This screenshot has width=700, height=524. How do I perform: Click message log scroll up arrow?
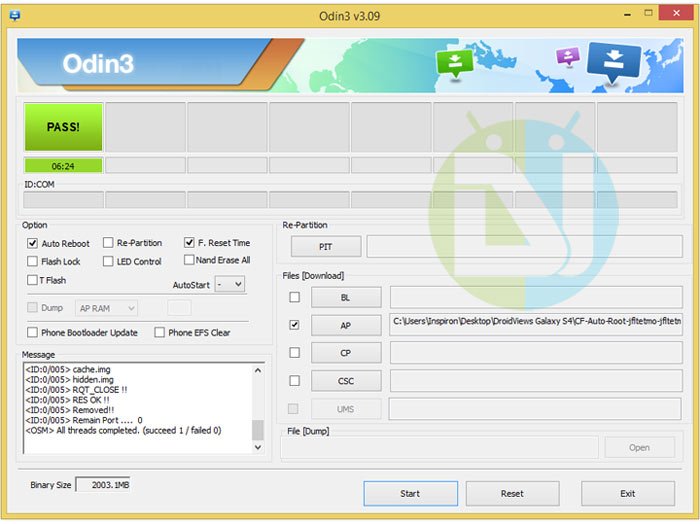pyautogui.click(x=258, y=370)
